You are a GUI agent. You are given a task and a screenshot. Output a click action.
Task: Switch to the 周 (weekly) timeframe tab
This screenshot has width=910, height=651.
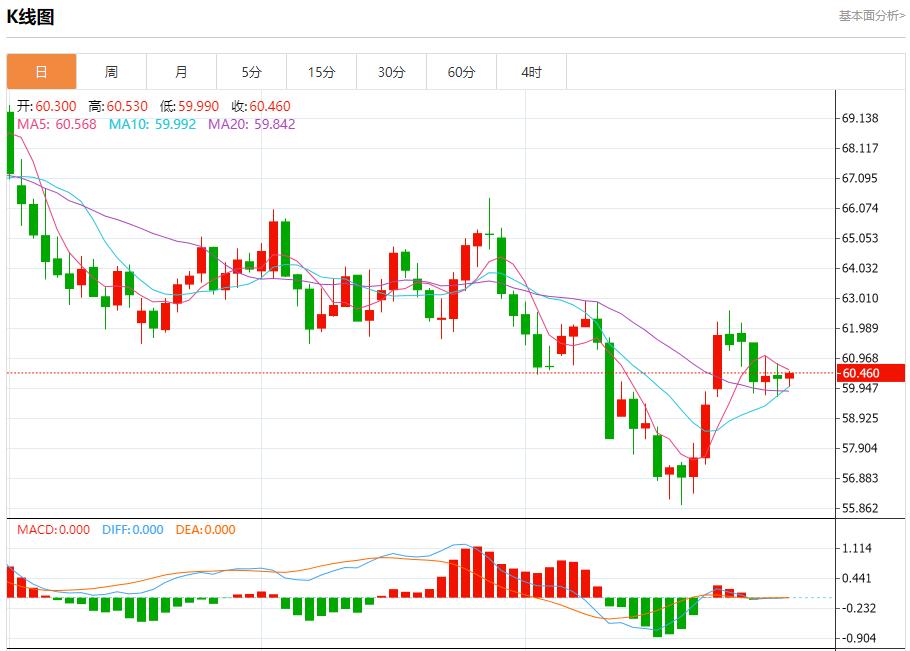pyautogui.click(x=111, y=71)
